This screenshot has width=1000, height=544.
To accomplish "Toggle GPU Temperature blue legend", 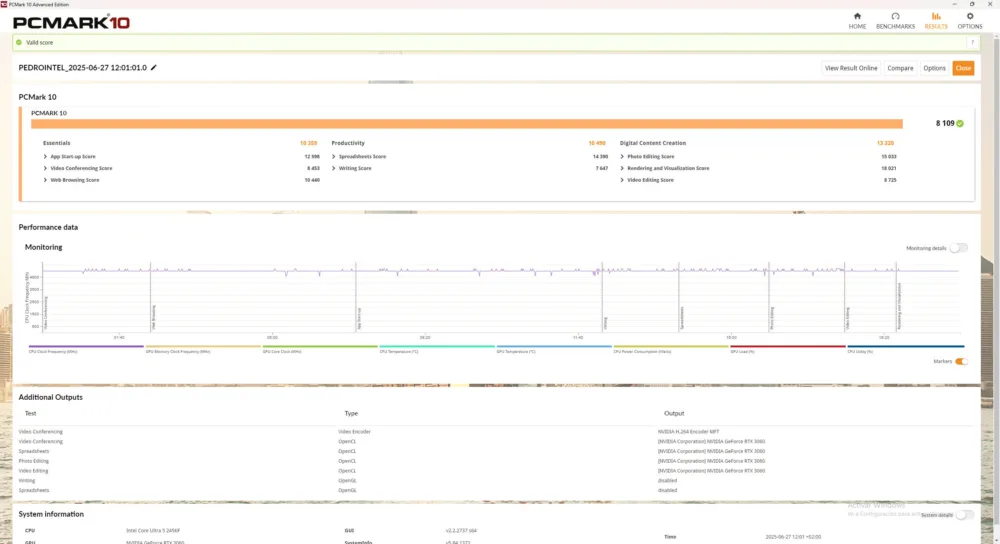I will (554, 349).
